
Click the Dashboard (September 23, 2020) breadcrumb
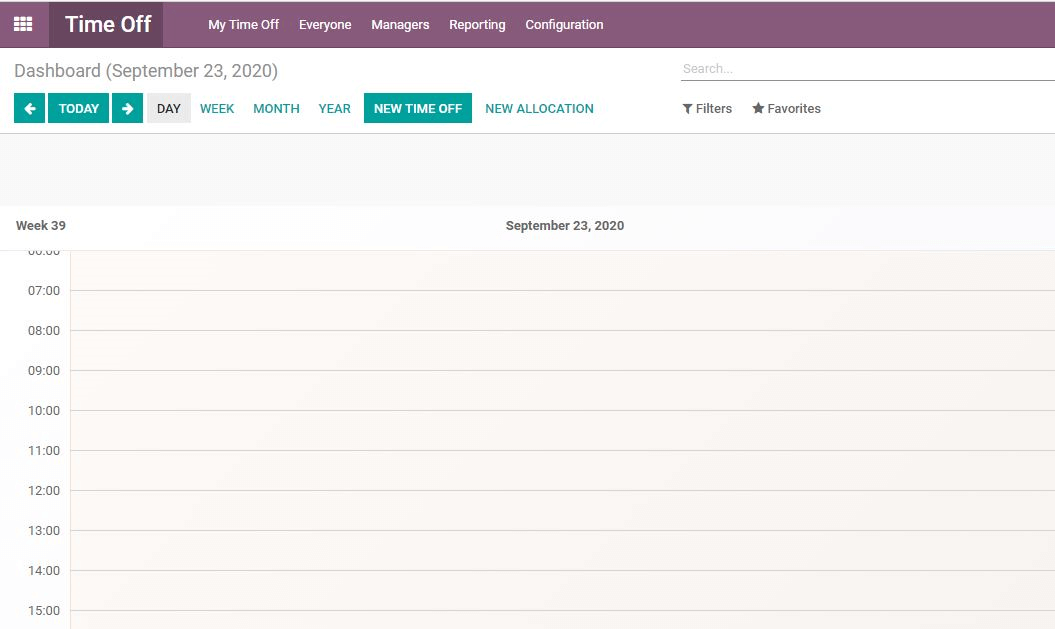[146, 71]
